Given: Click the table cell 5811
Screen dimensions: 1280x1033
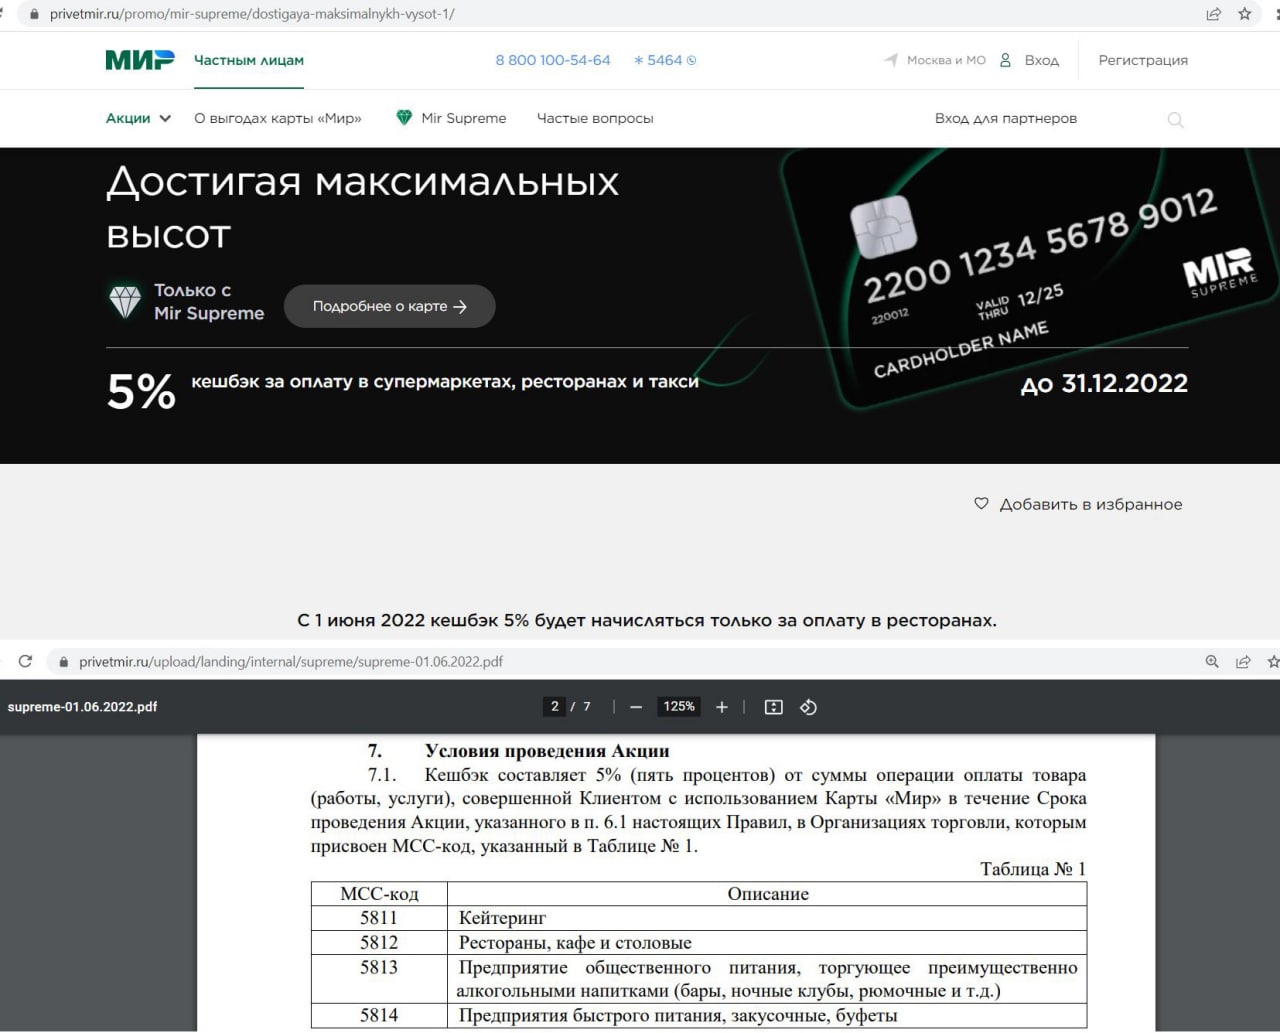Looking at the screenshot, I should [x=379, y=918].
